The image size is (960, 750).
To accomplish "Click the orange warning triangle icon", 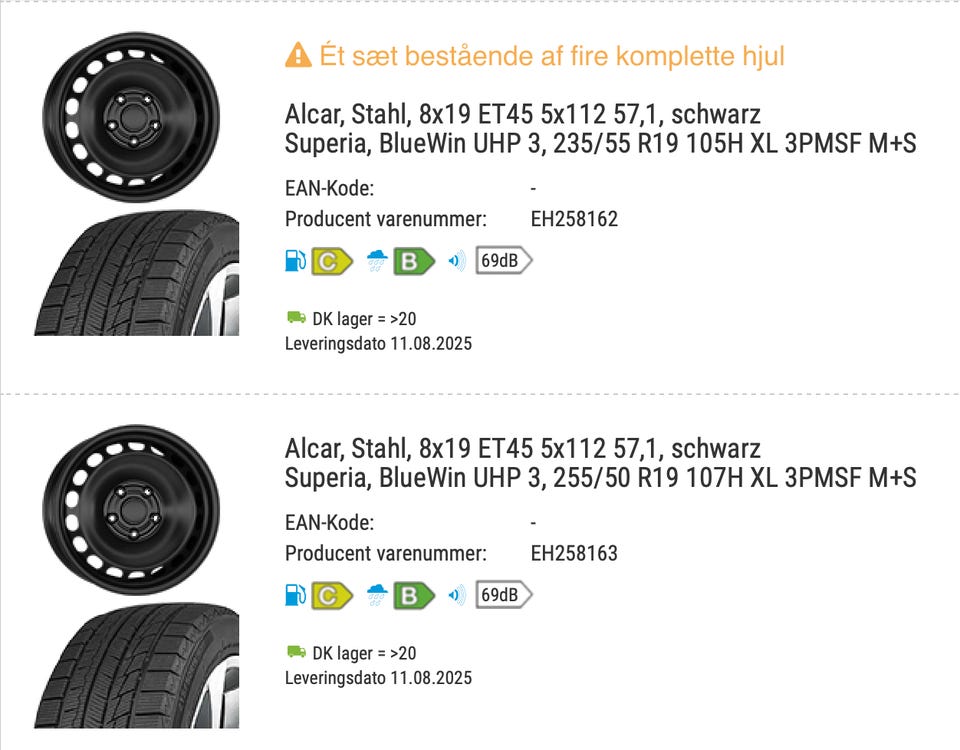I will click(298, 56).
